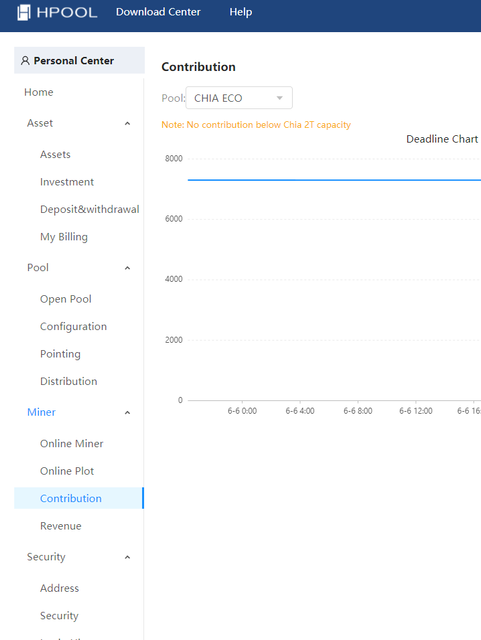Image resolution: width=481 pixels, height=640 pixels.
Task: Click the Personal Center header
Action: [x=79, y=60]
